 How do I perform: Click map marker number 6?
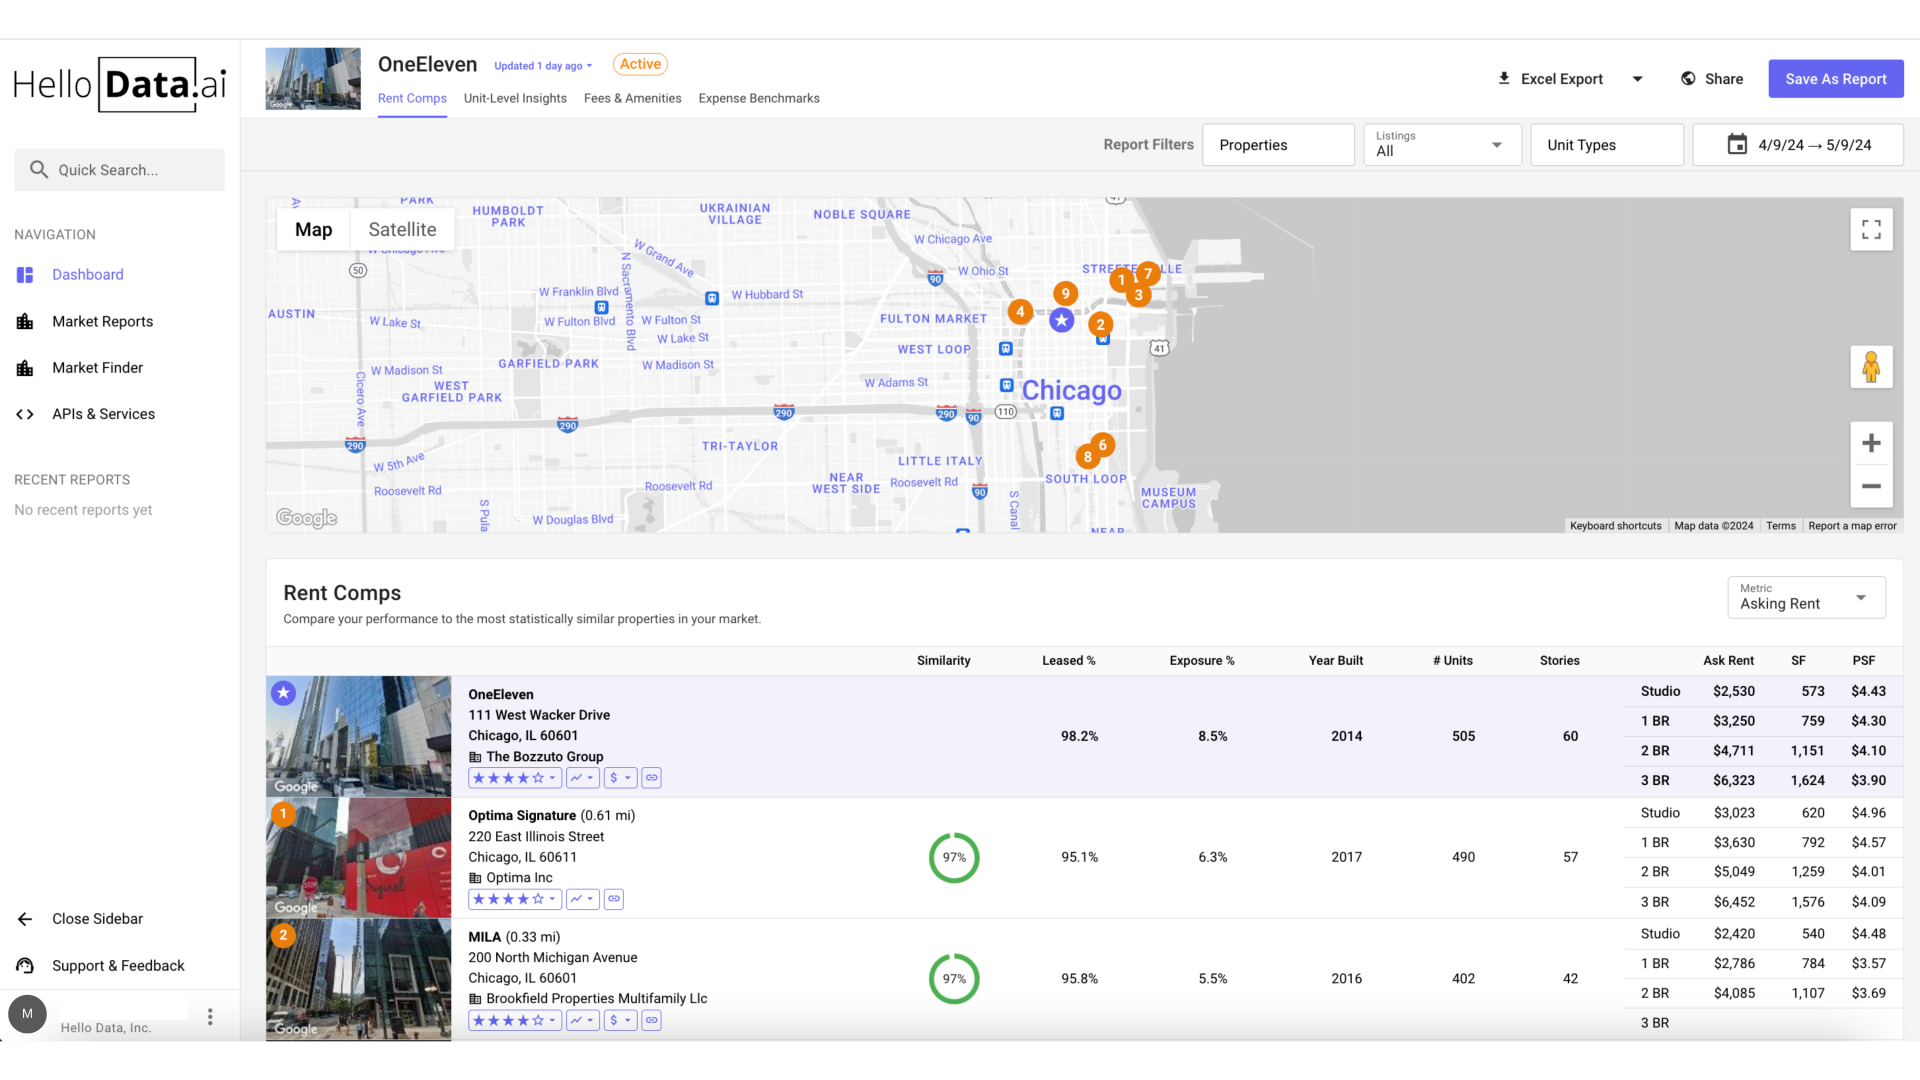1103,445
